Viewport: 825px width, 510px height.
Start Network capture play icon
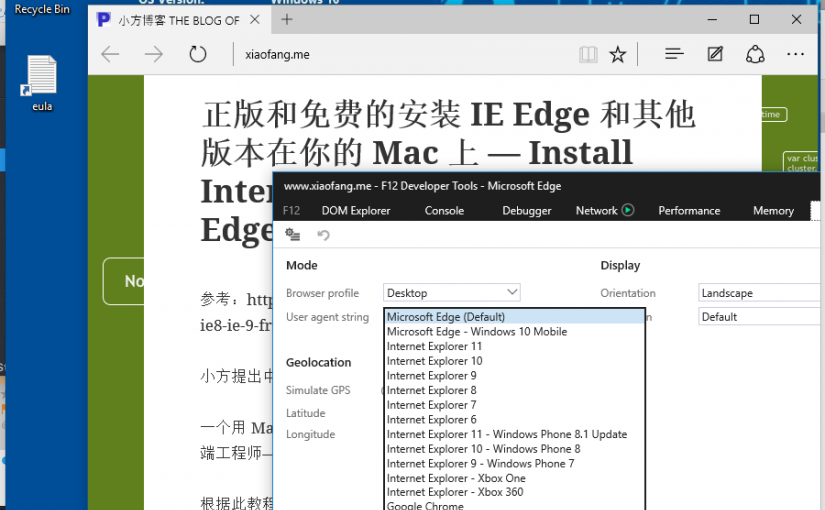[x=628, y=210]
